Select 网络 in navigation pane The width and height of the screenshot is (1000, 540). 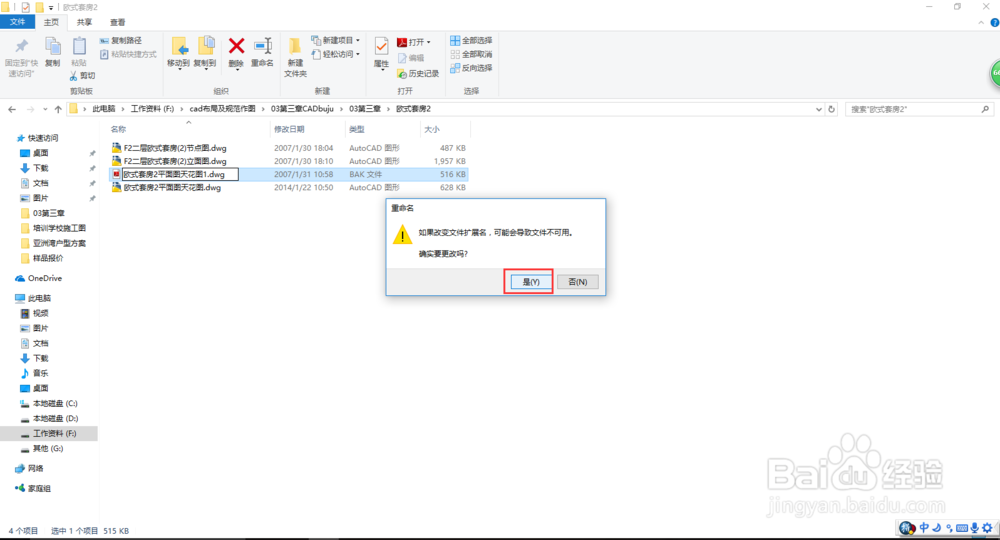[36, 469]
